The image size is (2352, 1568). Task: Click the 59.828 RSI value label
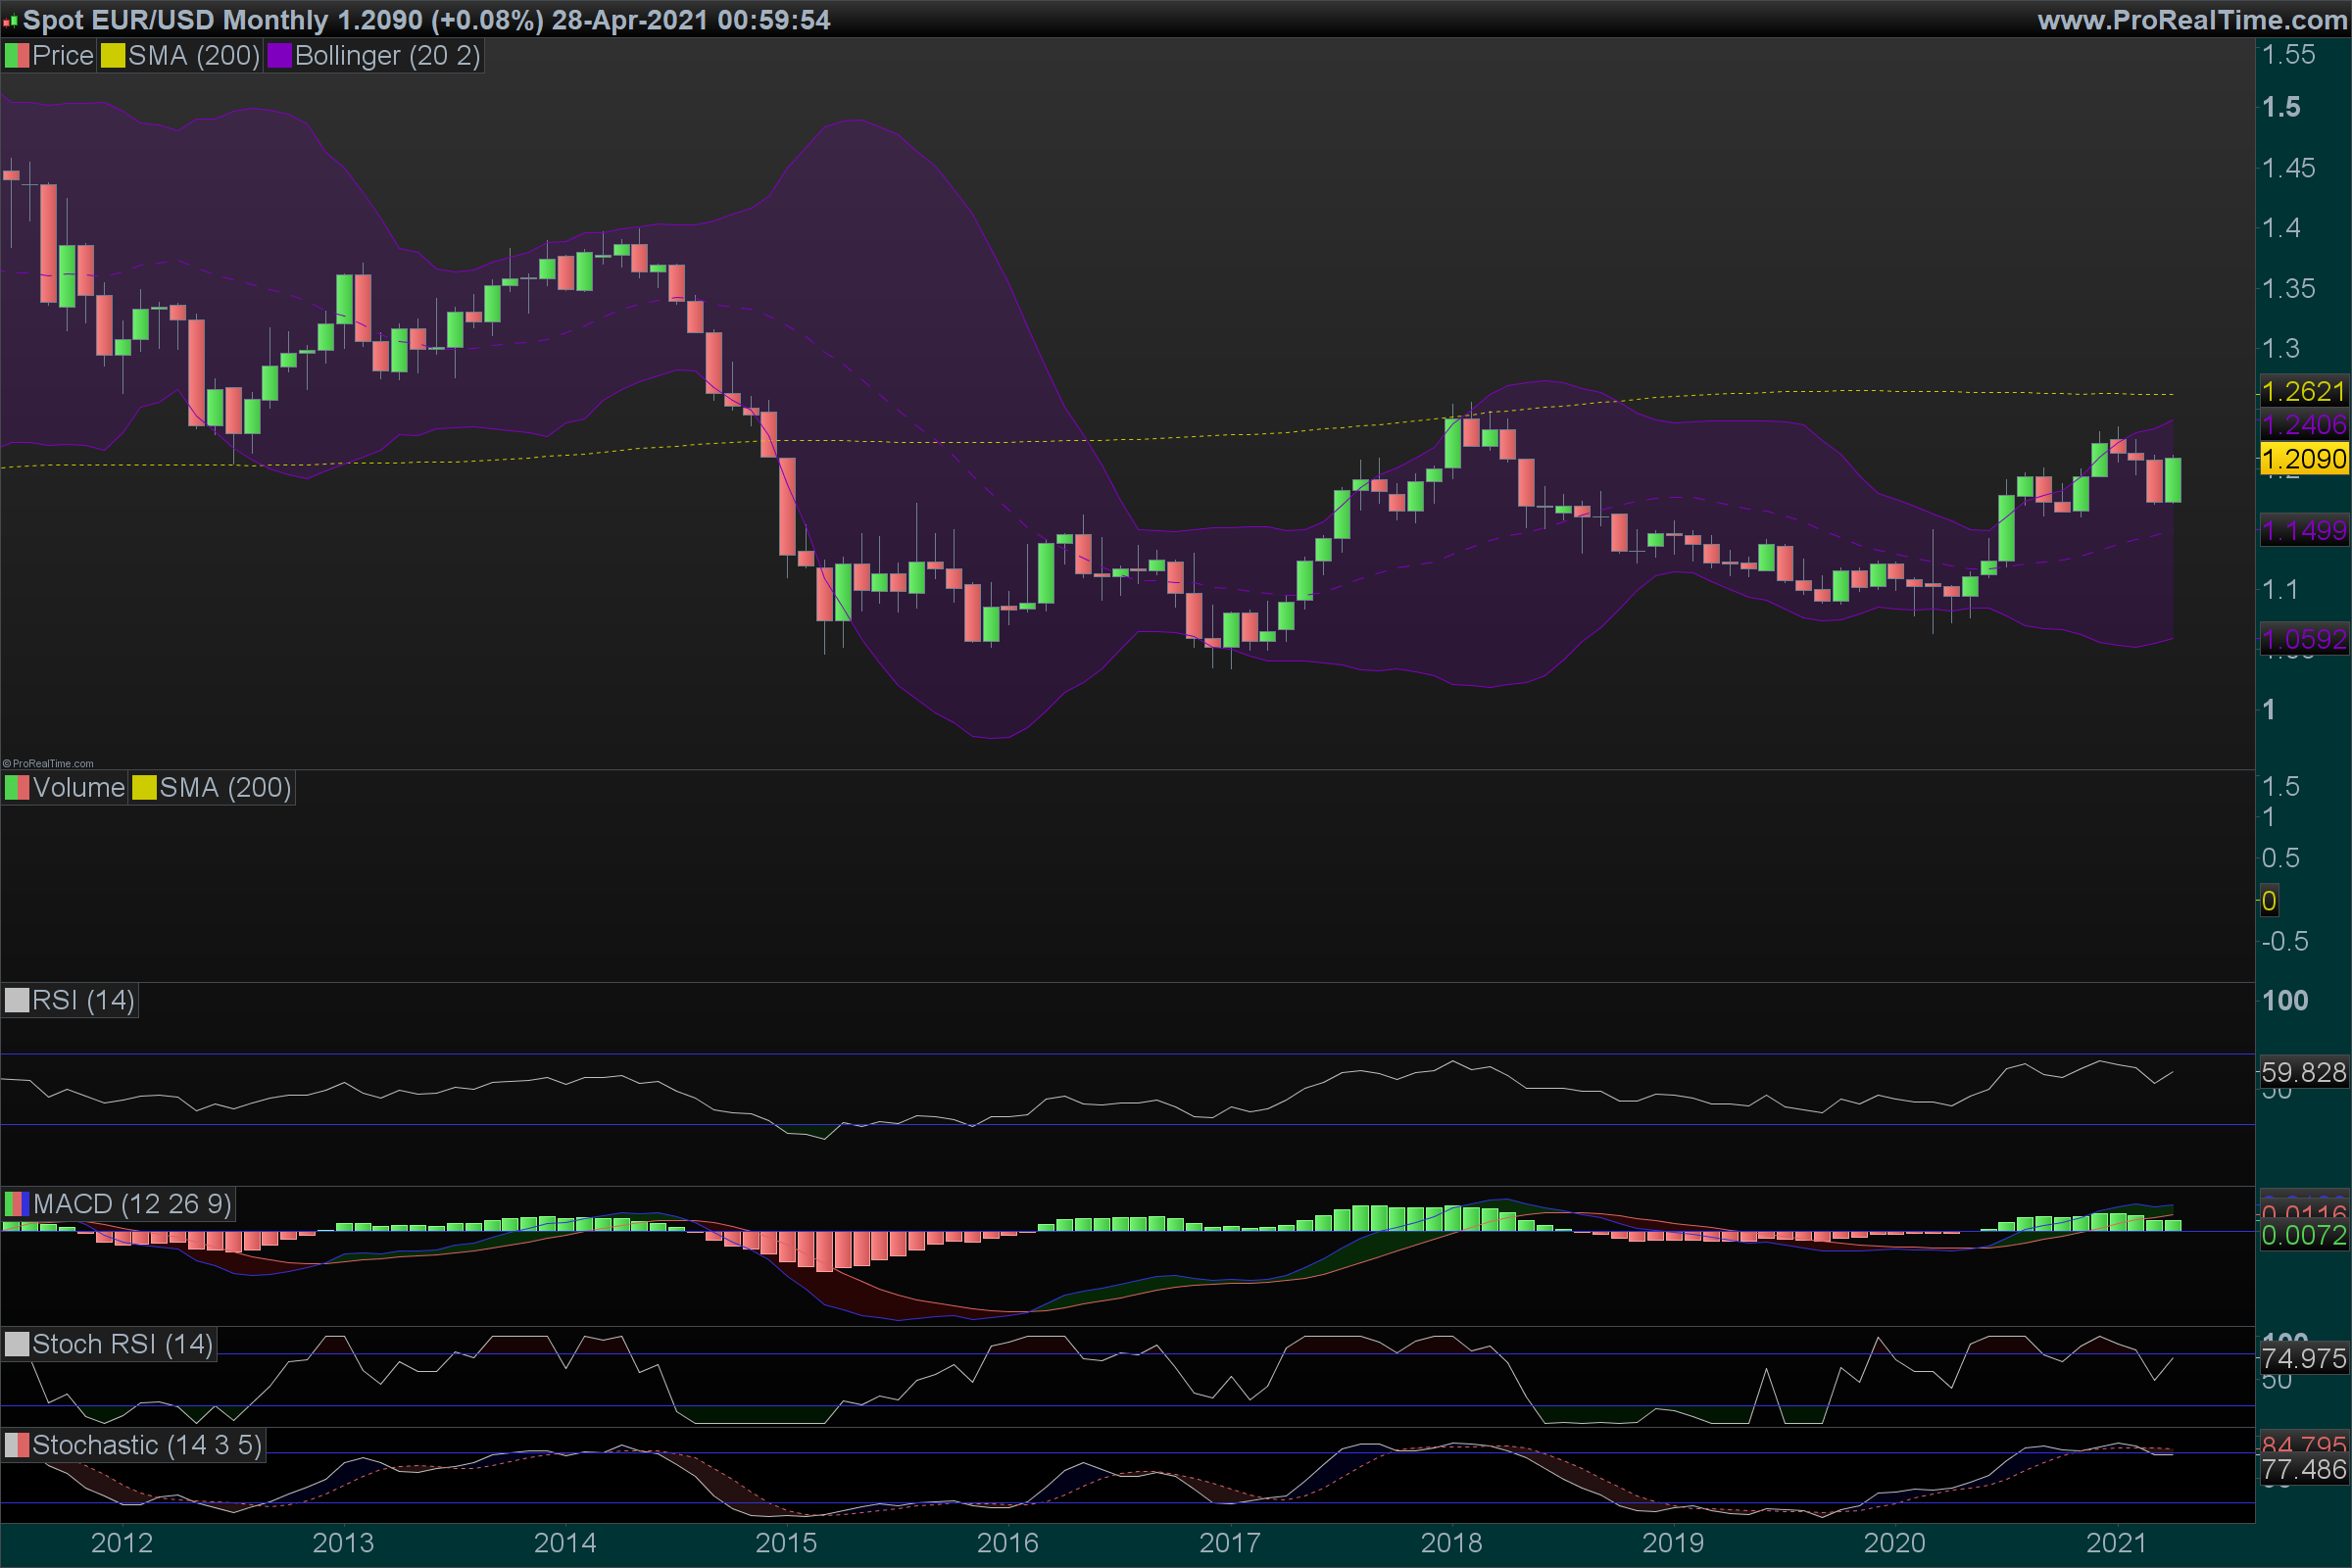[x=2303, y=1072]
